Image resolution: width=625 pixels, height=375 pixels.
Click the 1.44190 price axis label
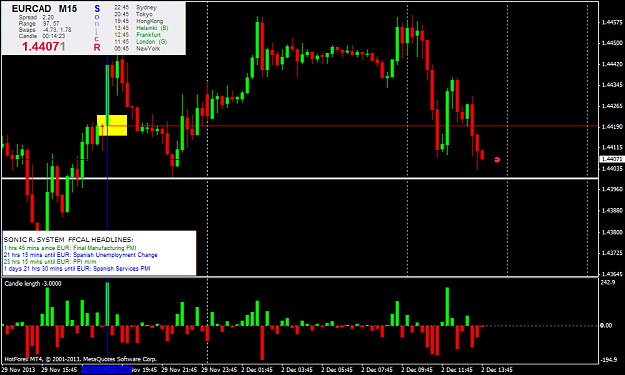(611, 127)
